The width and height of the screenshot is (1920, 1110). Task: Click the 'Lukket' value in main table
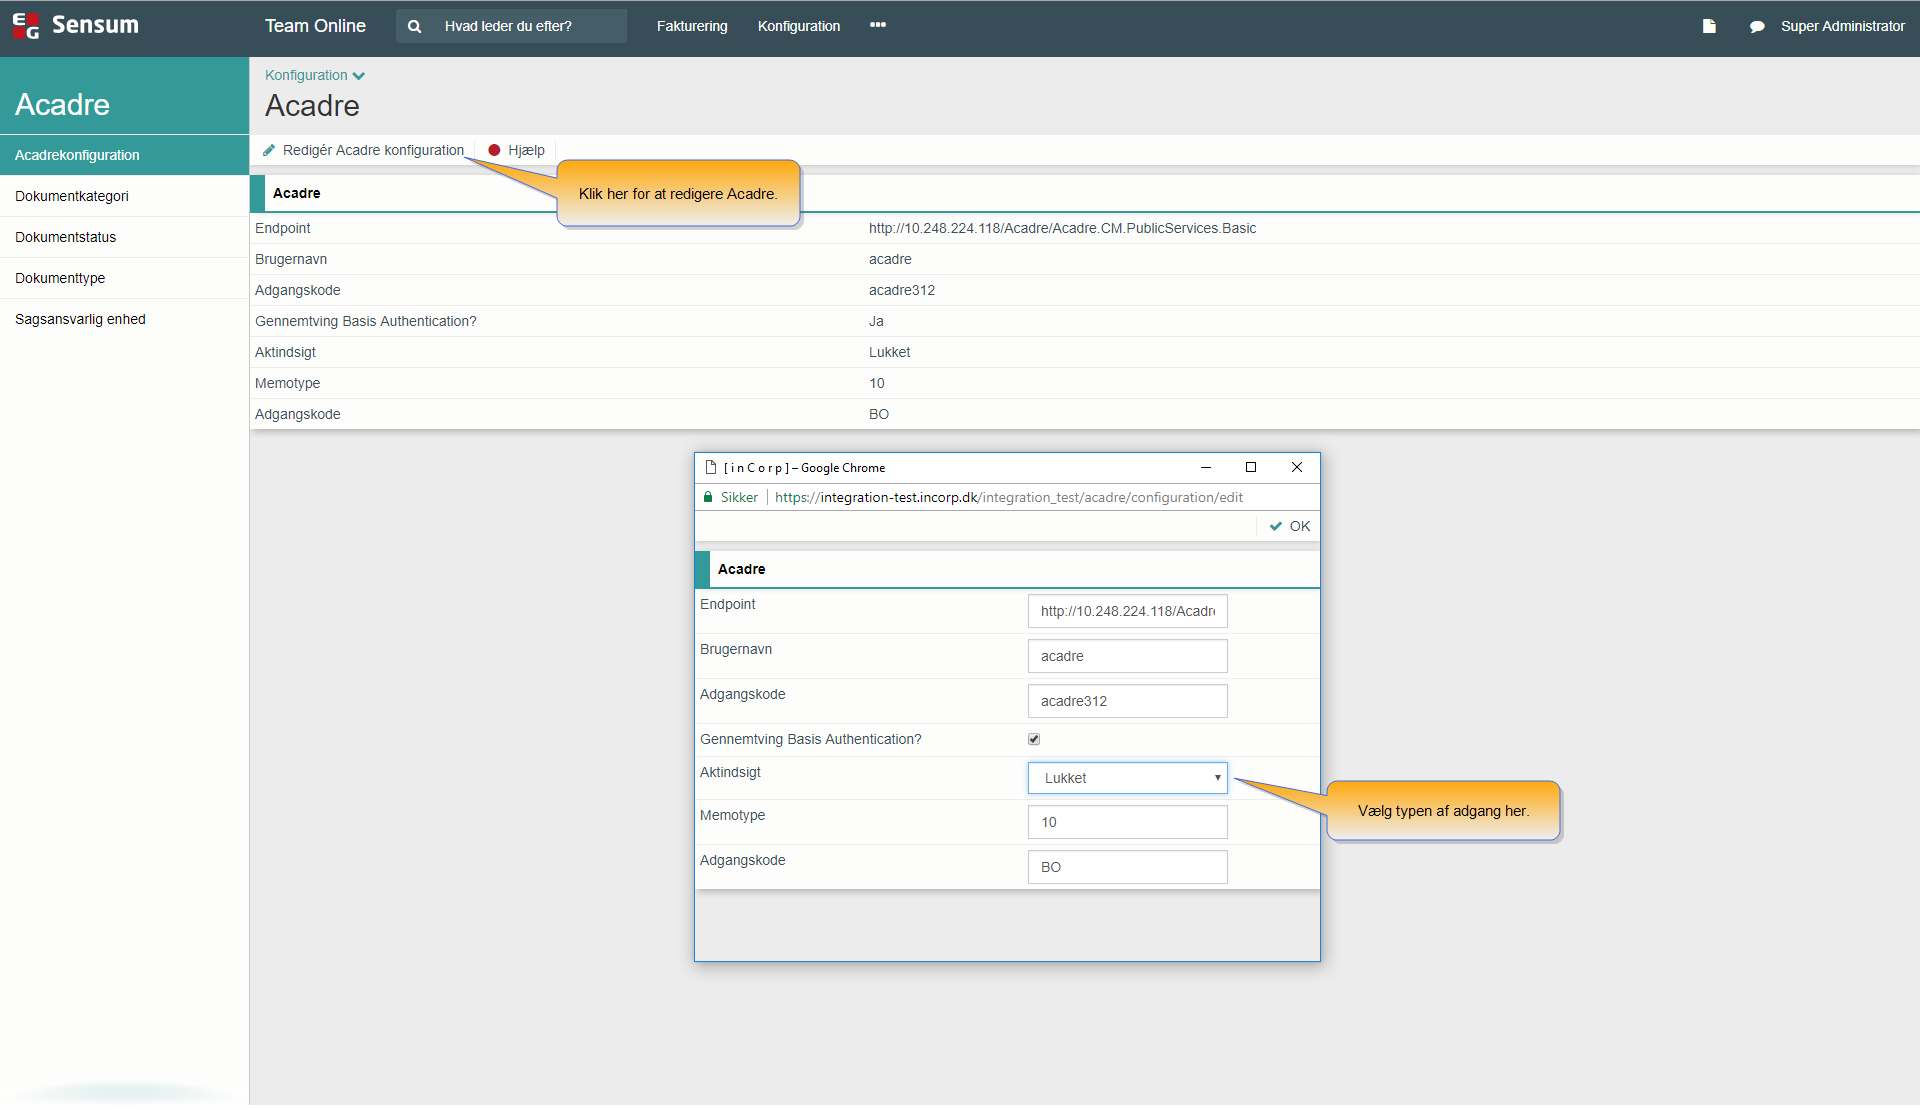(x=889, y=352)
